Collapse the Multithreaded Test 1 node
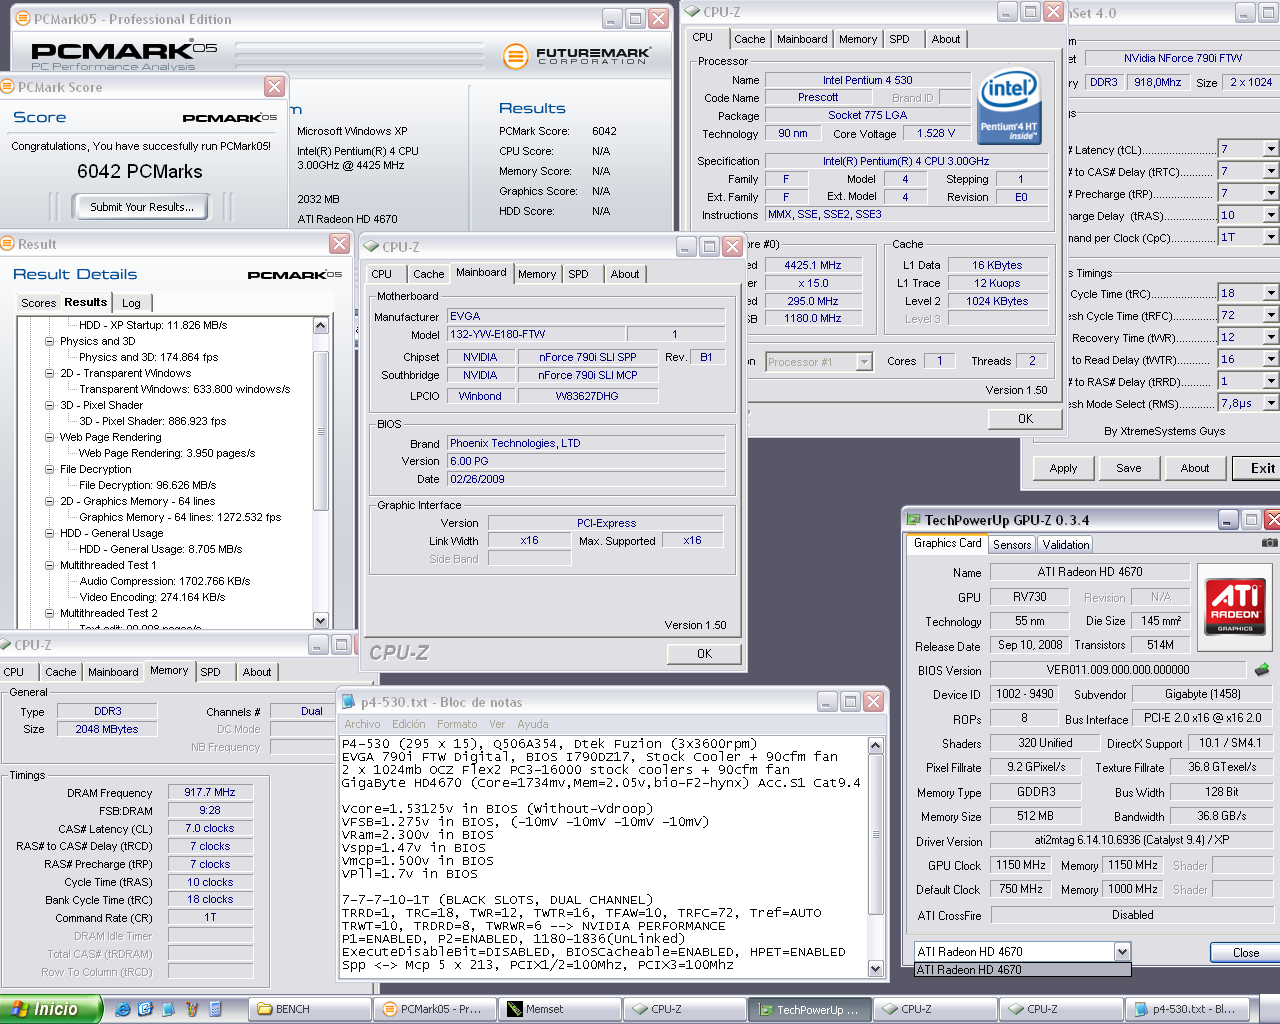The width and height of the screenshot is (1280, 1024). click(x=50, y=565)
